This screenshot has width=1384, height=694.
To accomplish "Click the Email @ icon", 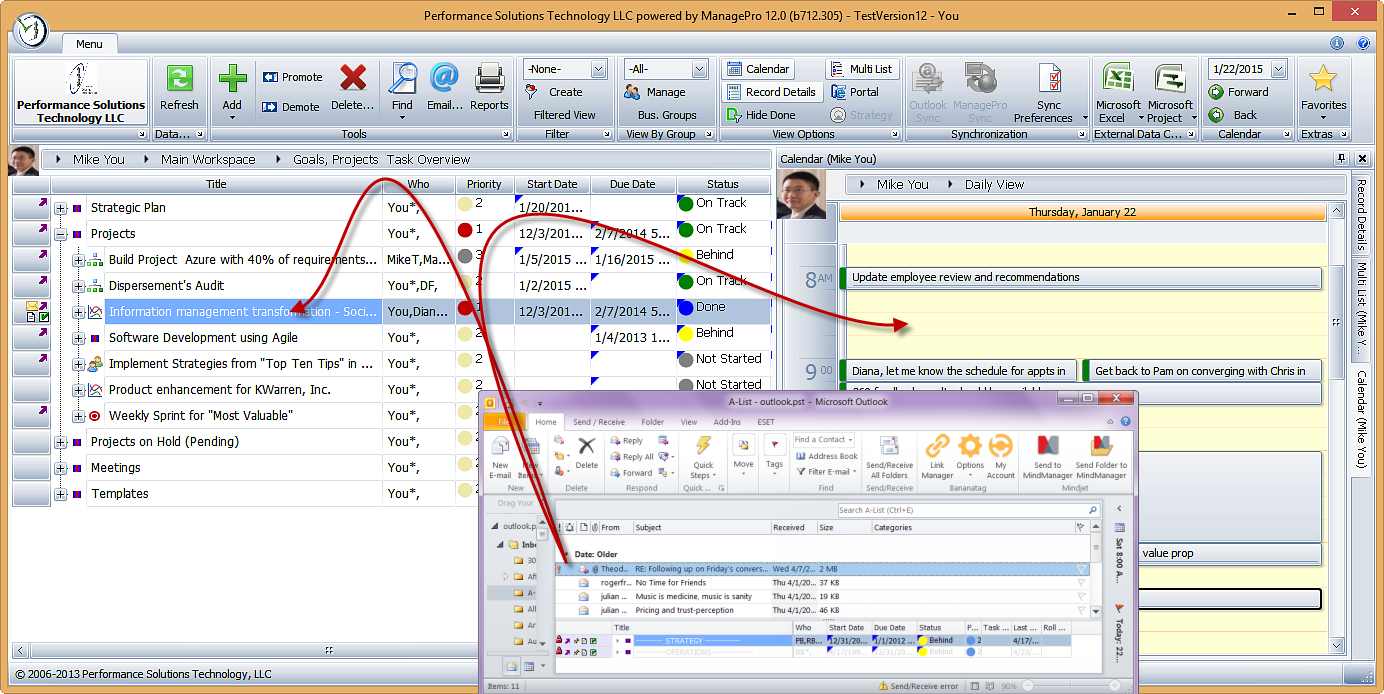I will (445, 78).
